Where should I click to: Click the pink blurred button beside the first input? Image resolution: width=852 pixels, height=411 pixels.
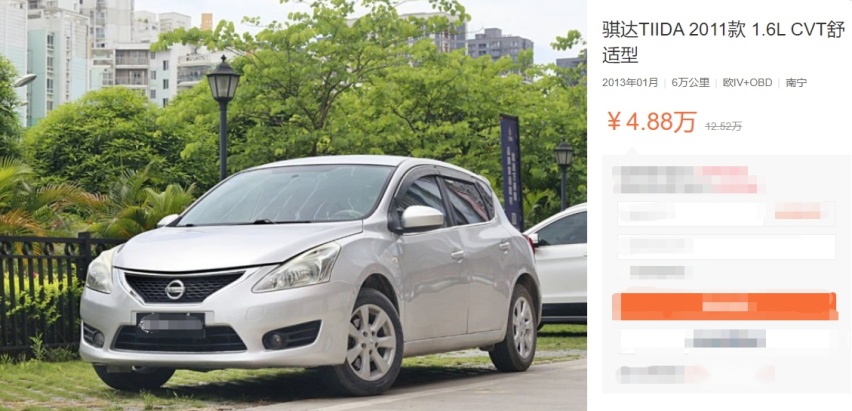tap(801, 211)
